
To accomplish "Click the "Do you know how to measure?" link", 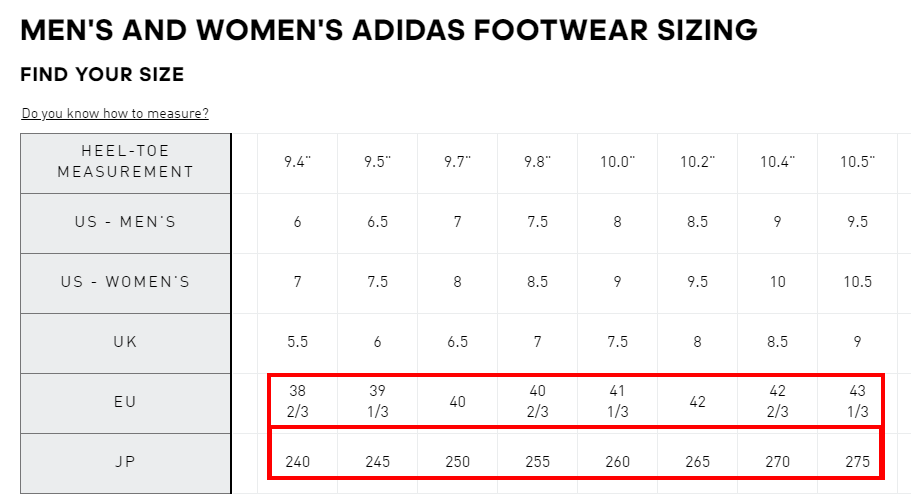I will (x=115, y=114).
